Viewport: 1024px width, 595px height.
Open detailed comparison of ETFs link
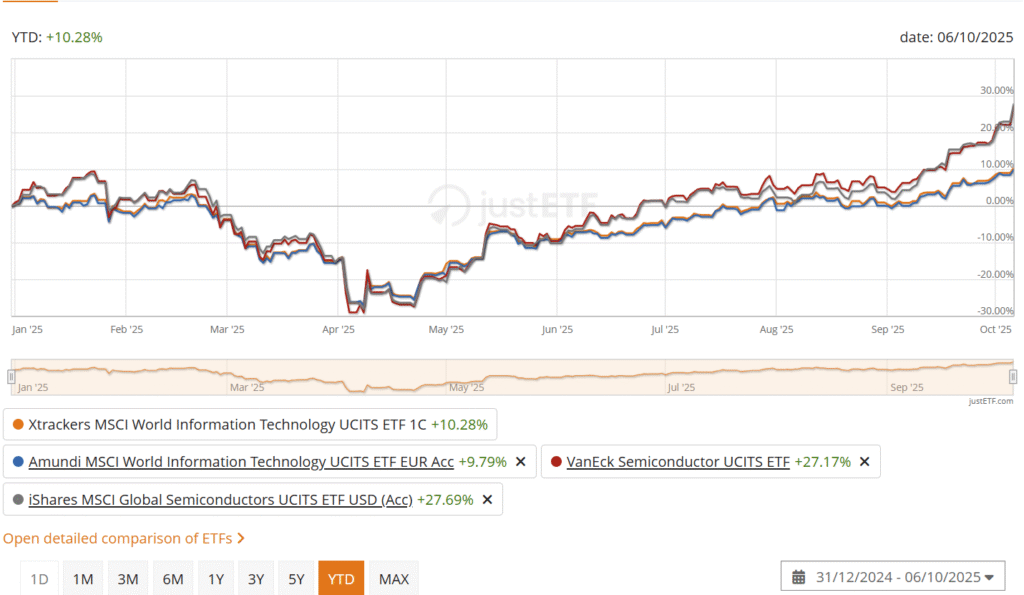pos(123,538)
